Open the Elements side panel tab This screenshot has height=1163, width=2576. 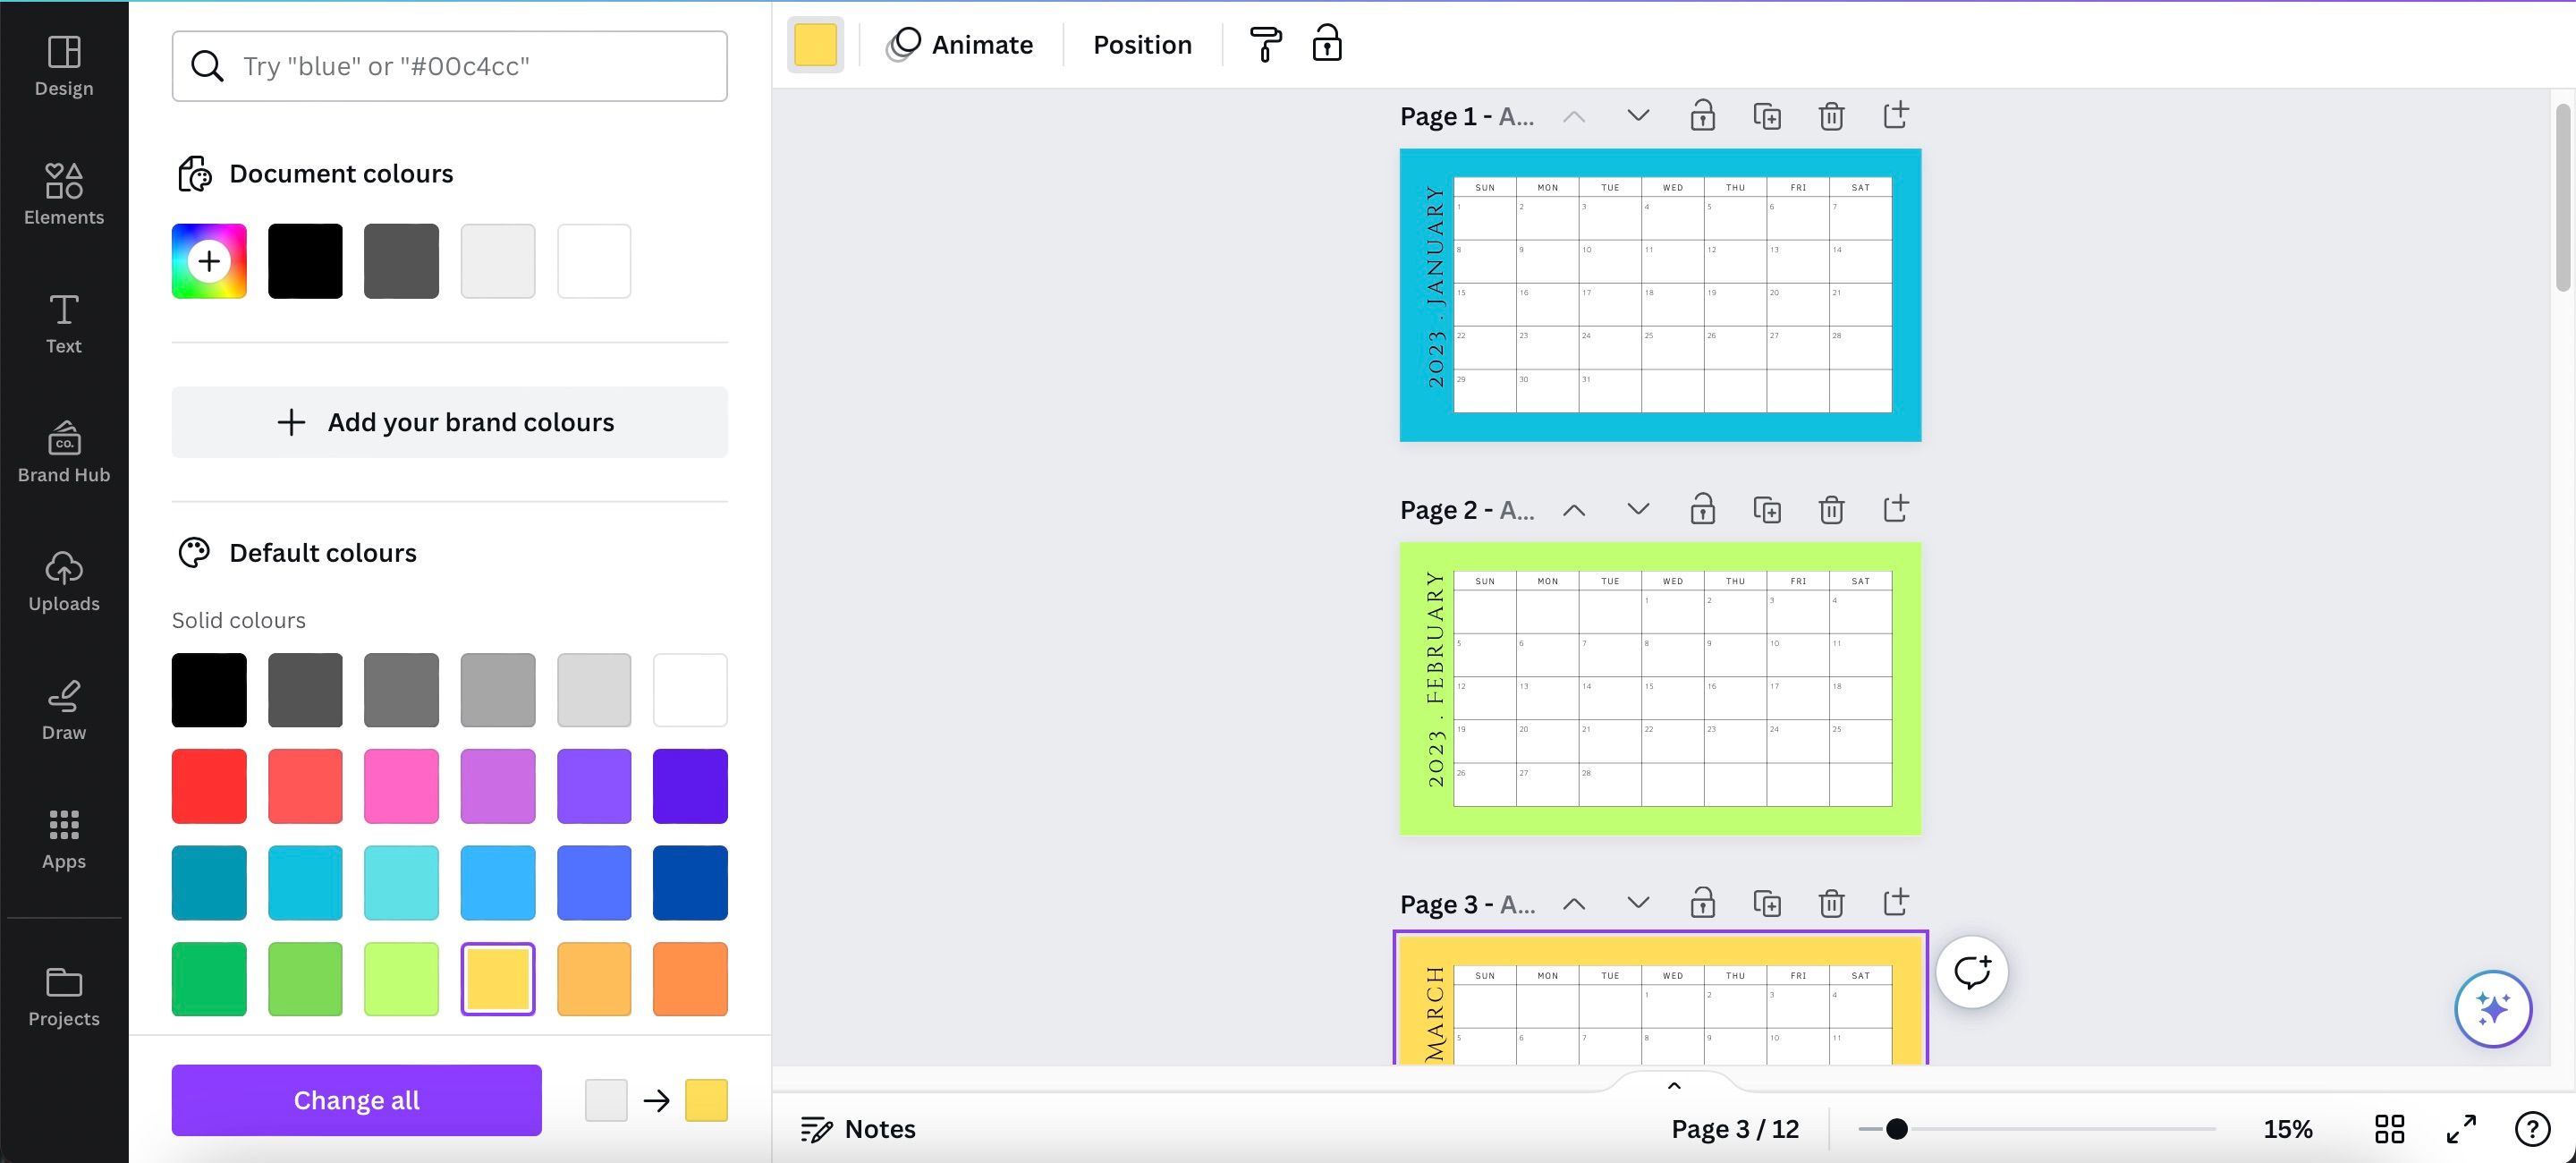[64, 194]
